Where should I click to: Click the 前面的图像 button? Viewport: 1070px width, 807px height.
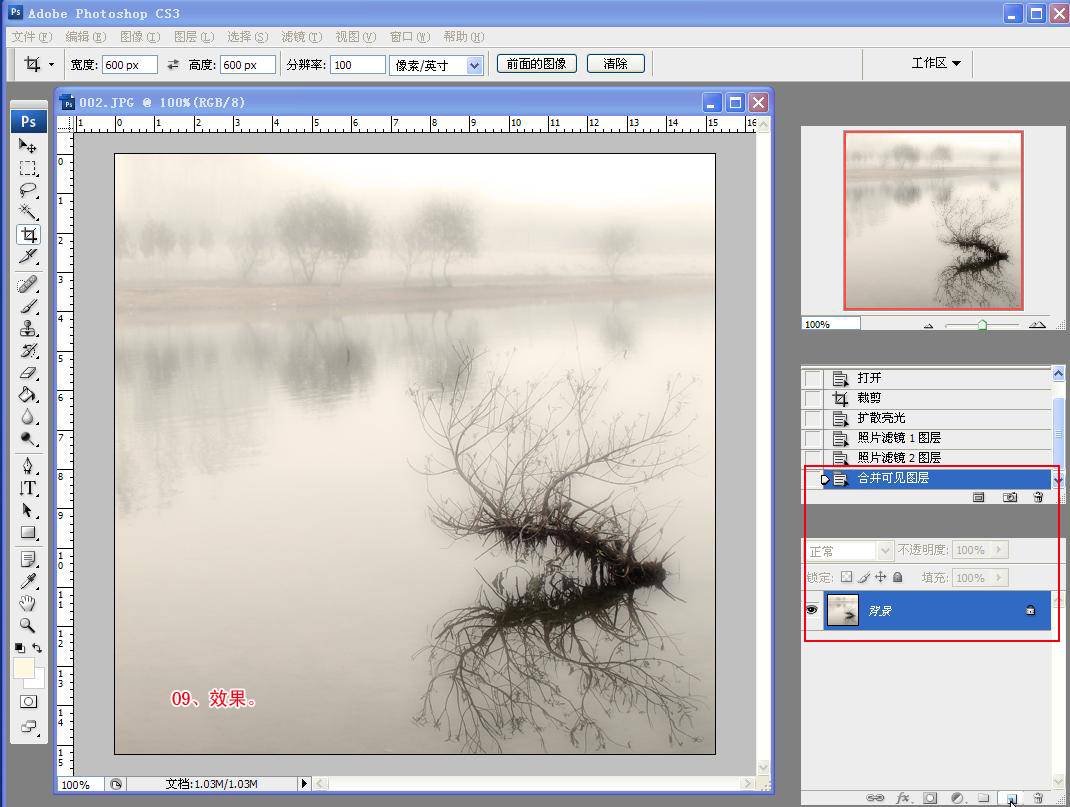pos(536,63)
